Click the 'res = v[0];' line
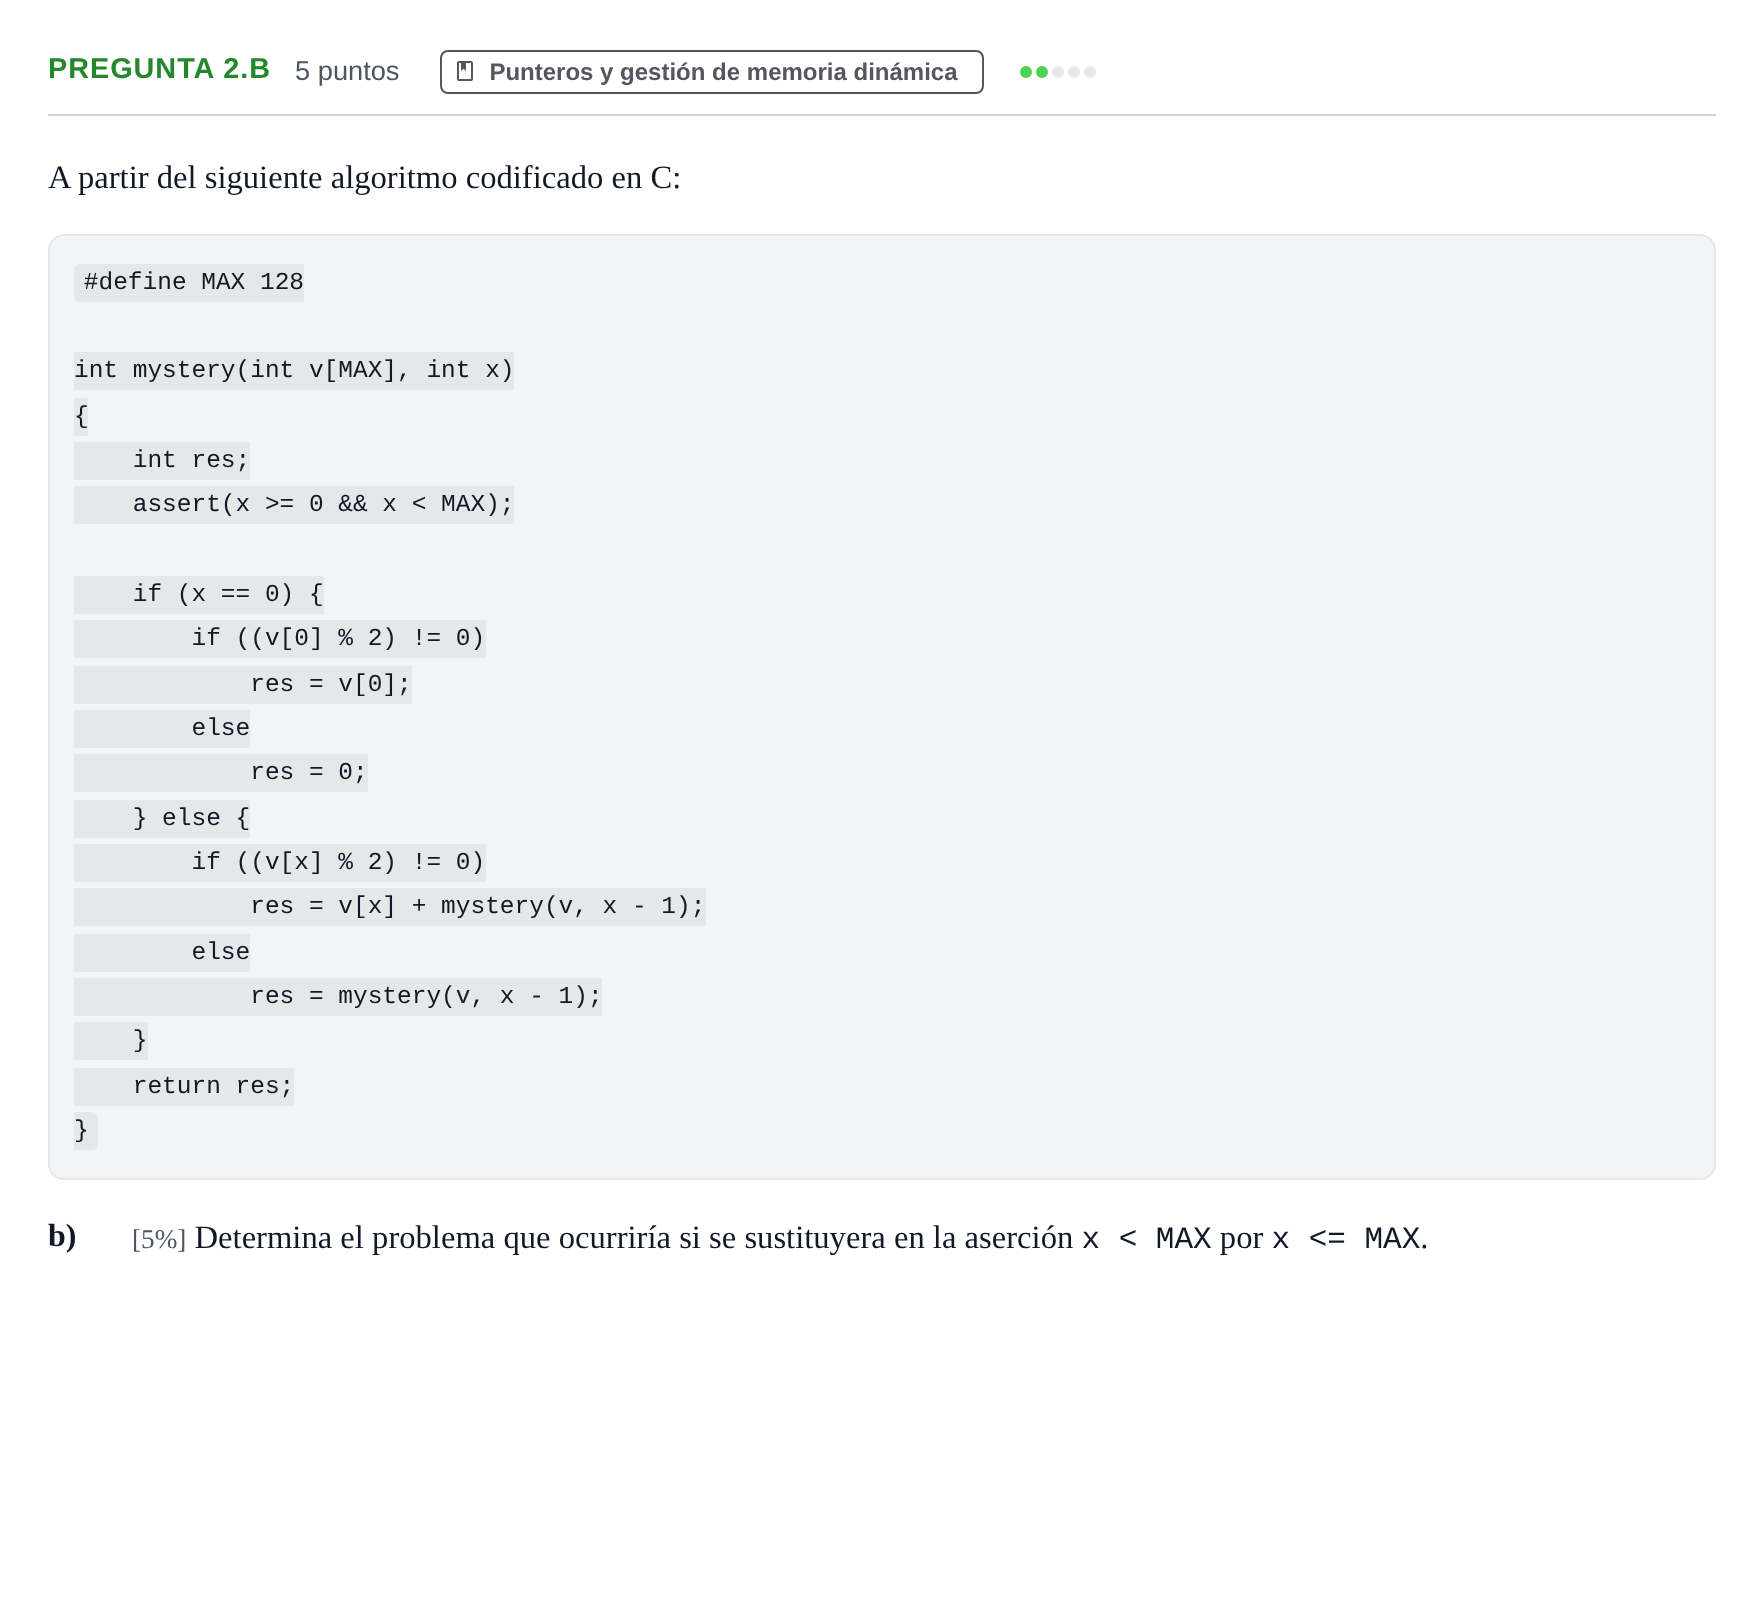Viewport: 1764px width, 1620px height. [243, 684]
